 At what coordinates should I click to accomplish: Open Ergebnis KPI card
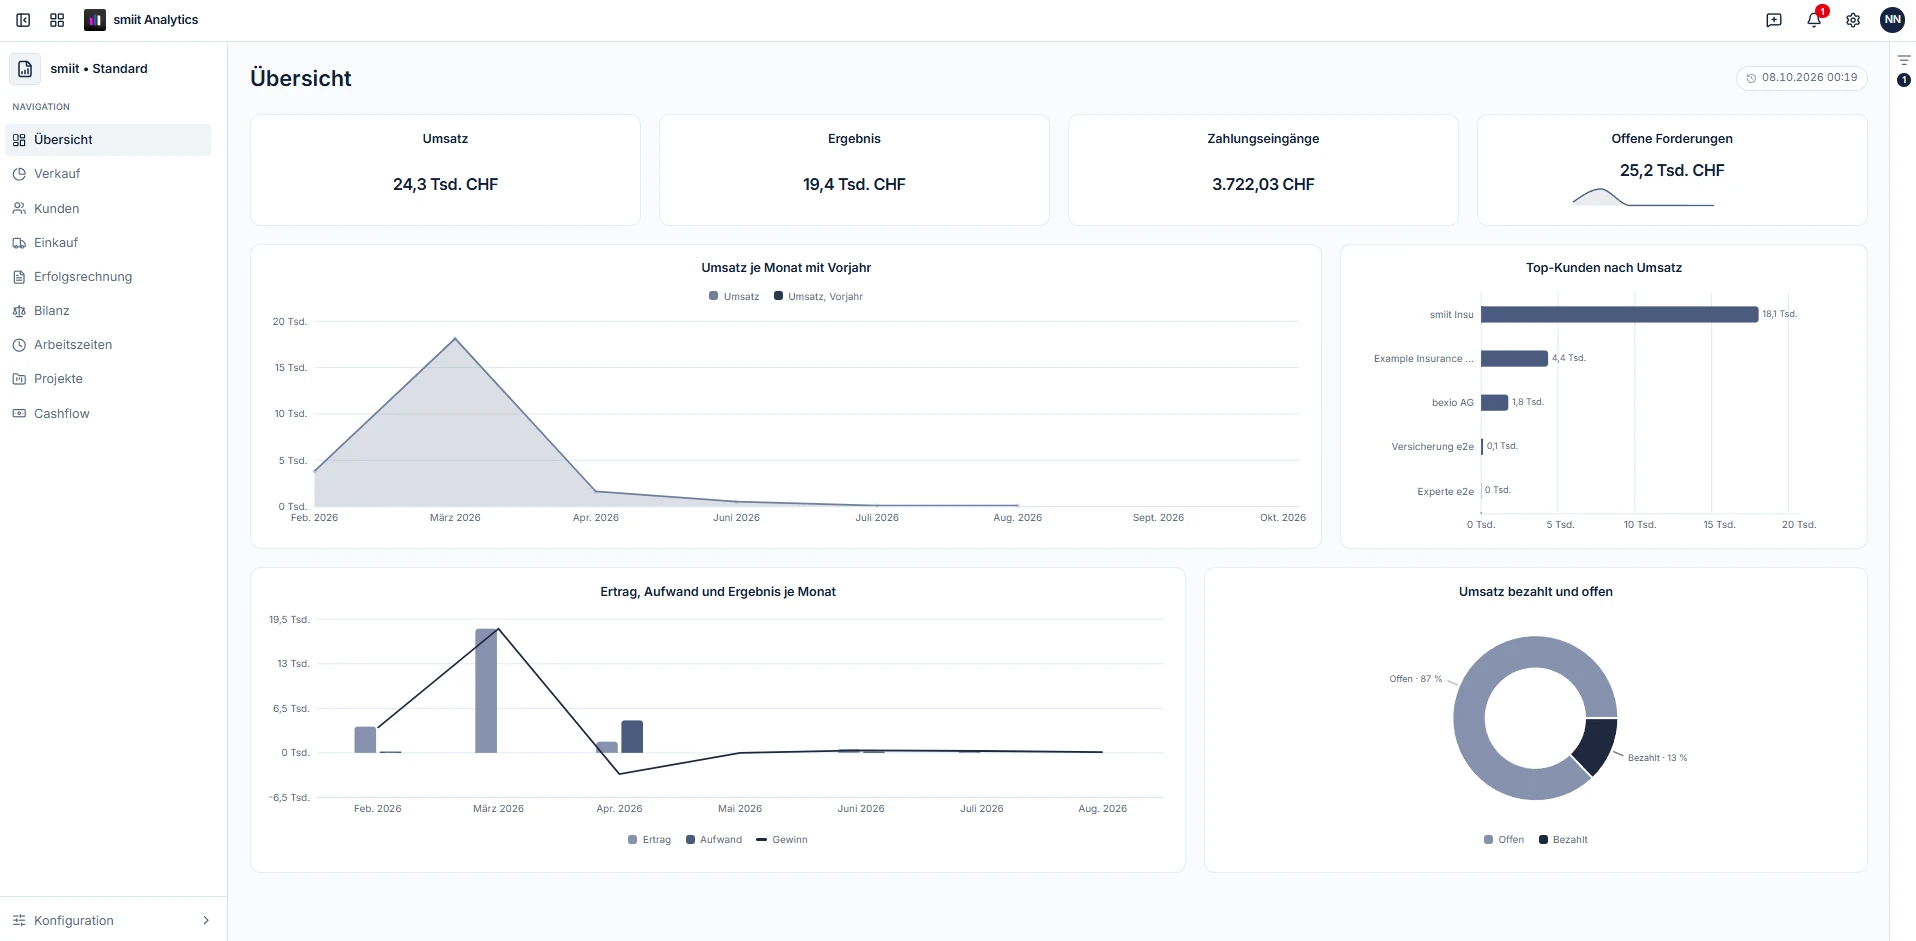click(x=854, y=170)
